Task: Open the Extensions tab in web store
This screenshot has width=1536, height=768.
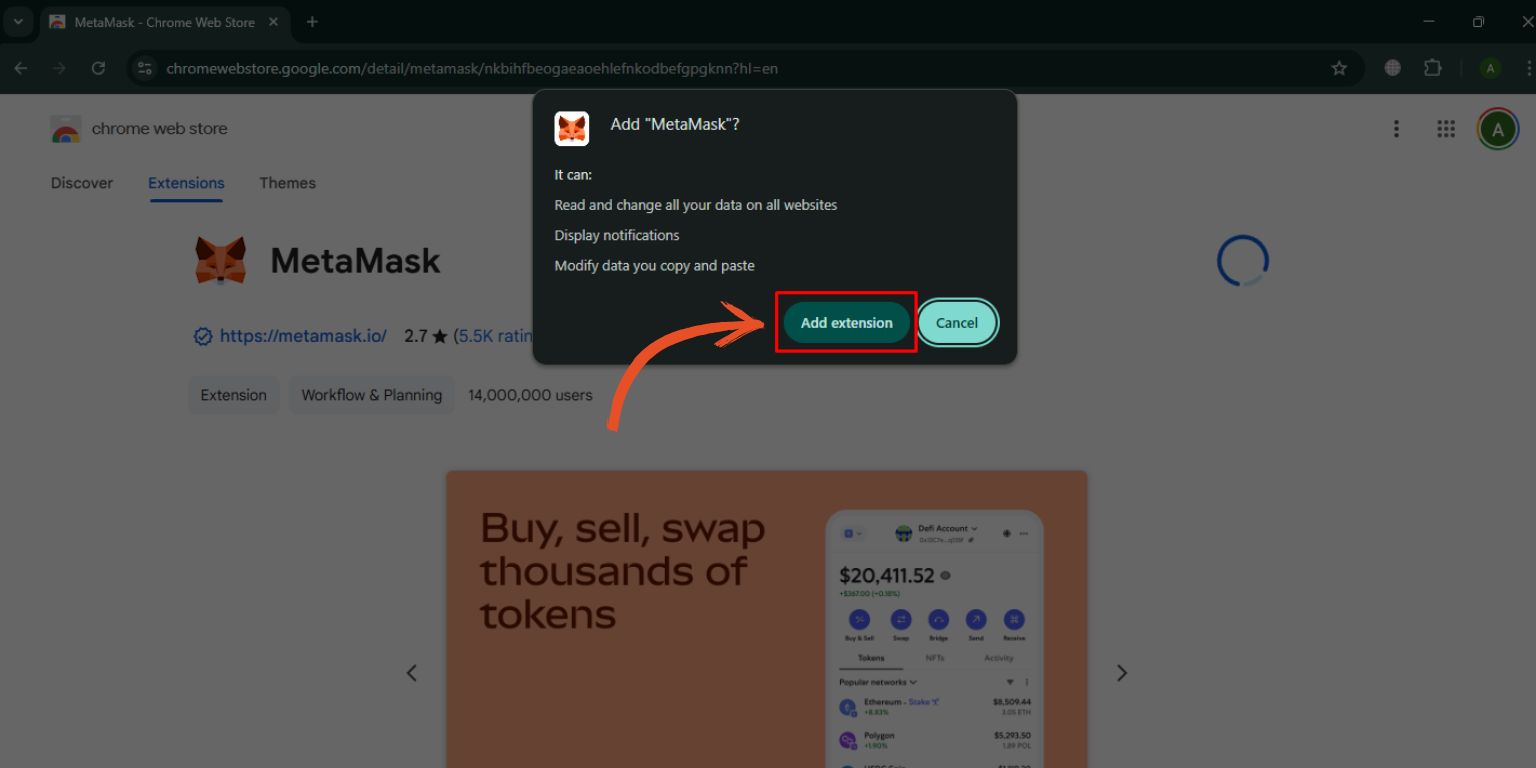Action: (x=186, y=183)
